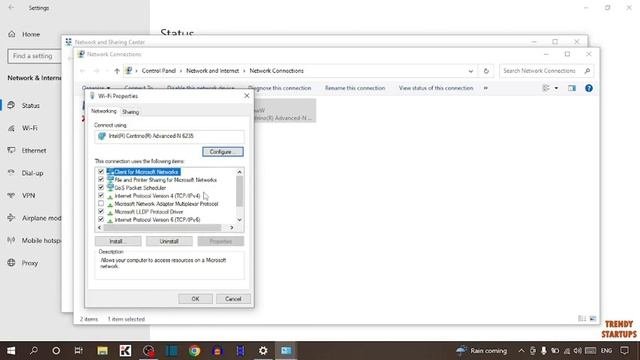Select Status in Settings sidebar
Image resolution: width=640 pixels, height=360 pixels.
pos(31,105)
